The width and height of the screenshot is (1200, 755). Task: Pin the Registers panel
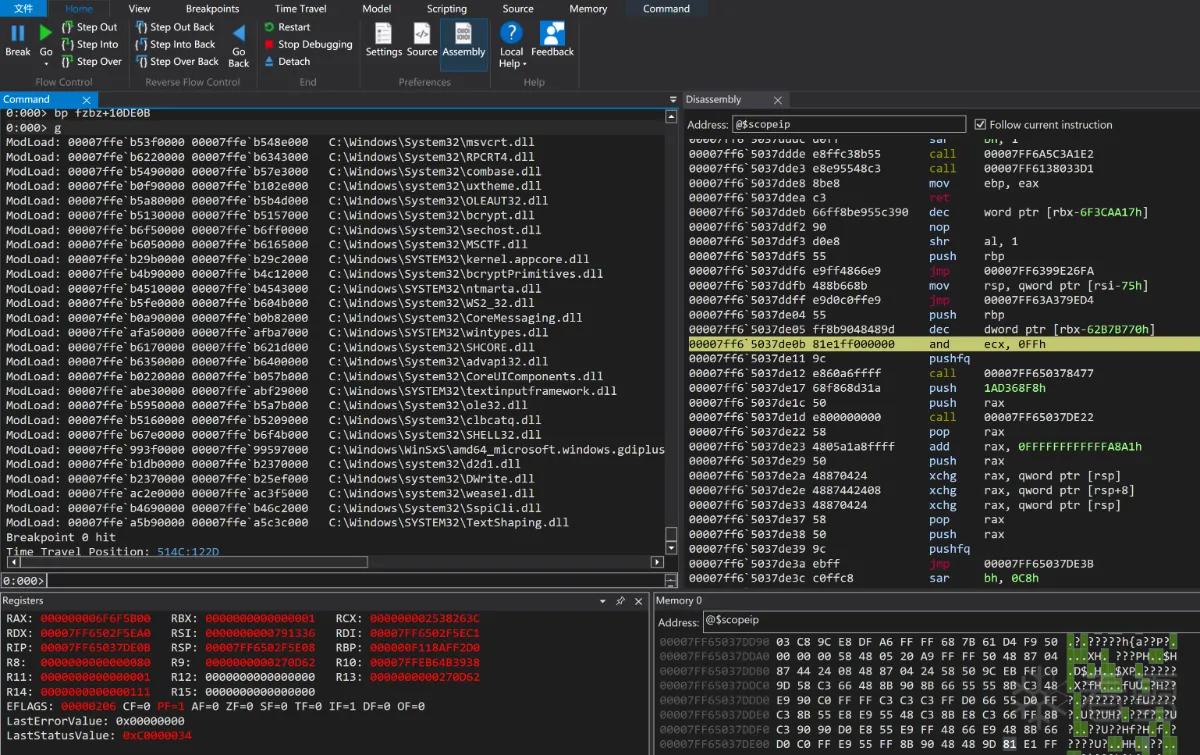click(620, 601)
